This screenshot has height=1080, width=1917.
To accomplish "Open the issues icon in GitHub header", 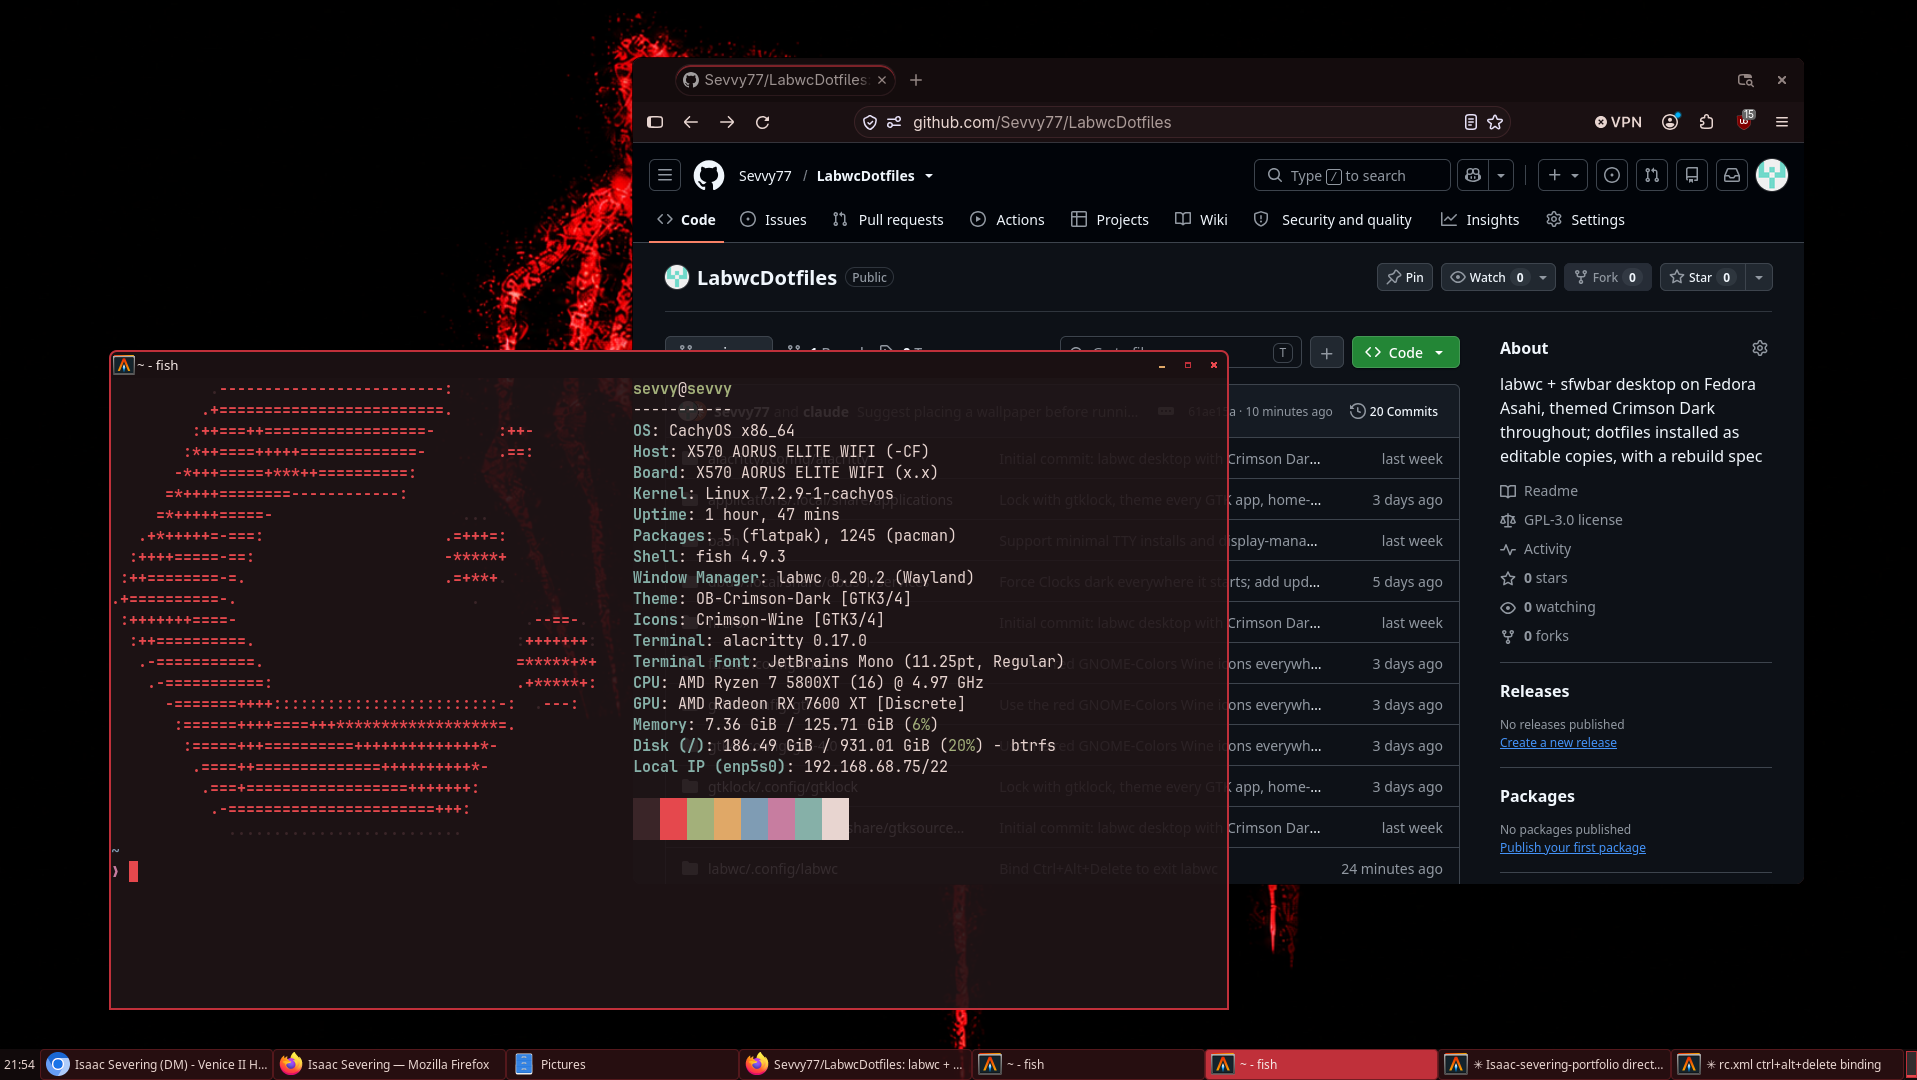I will coord(1612,175).
